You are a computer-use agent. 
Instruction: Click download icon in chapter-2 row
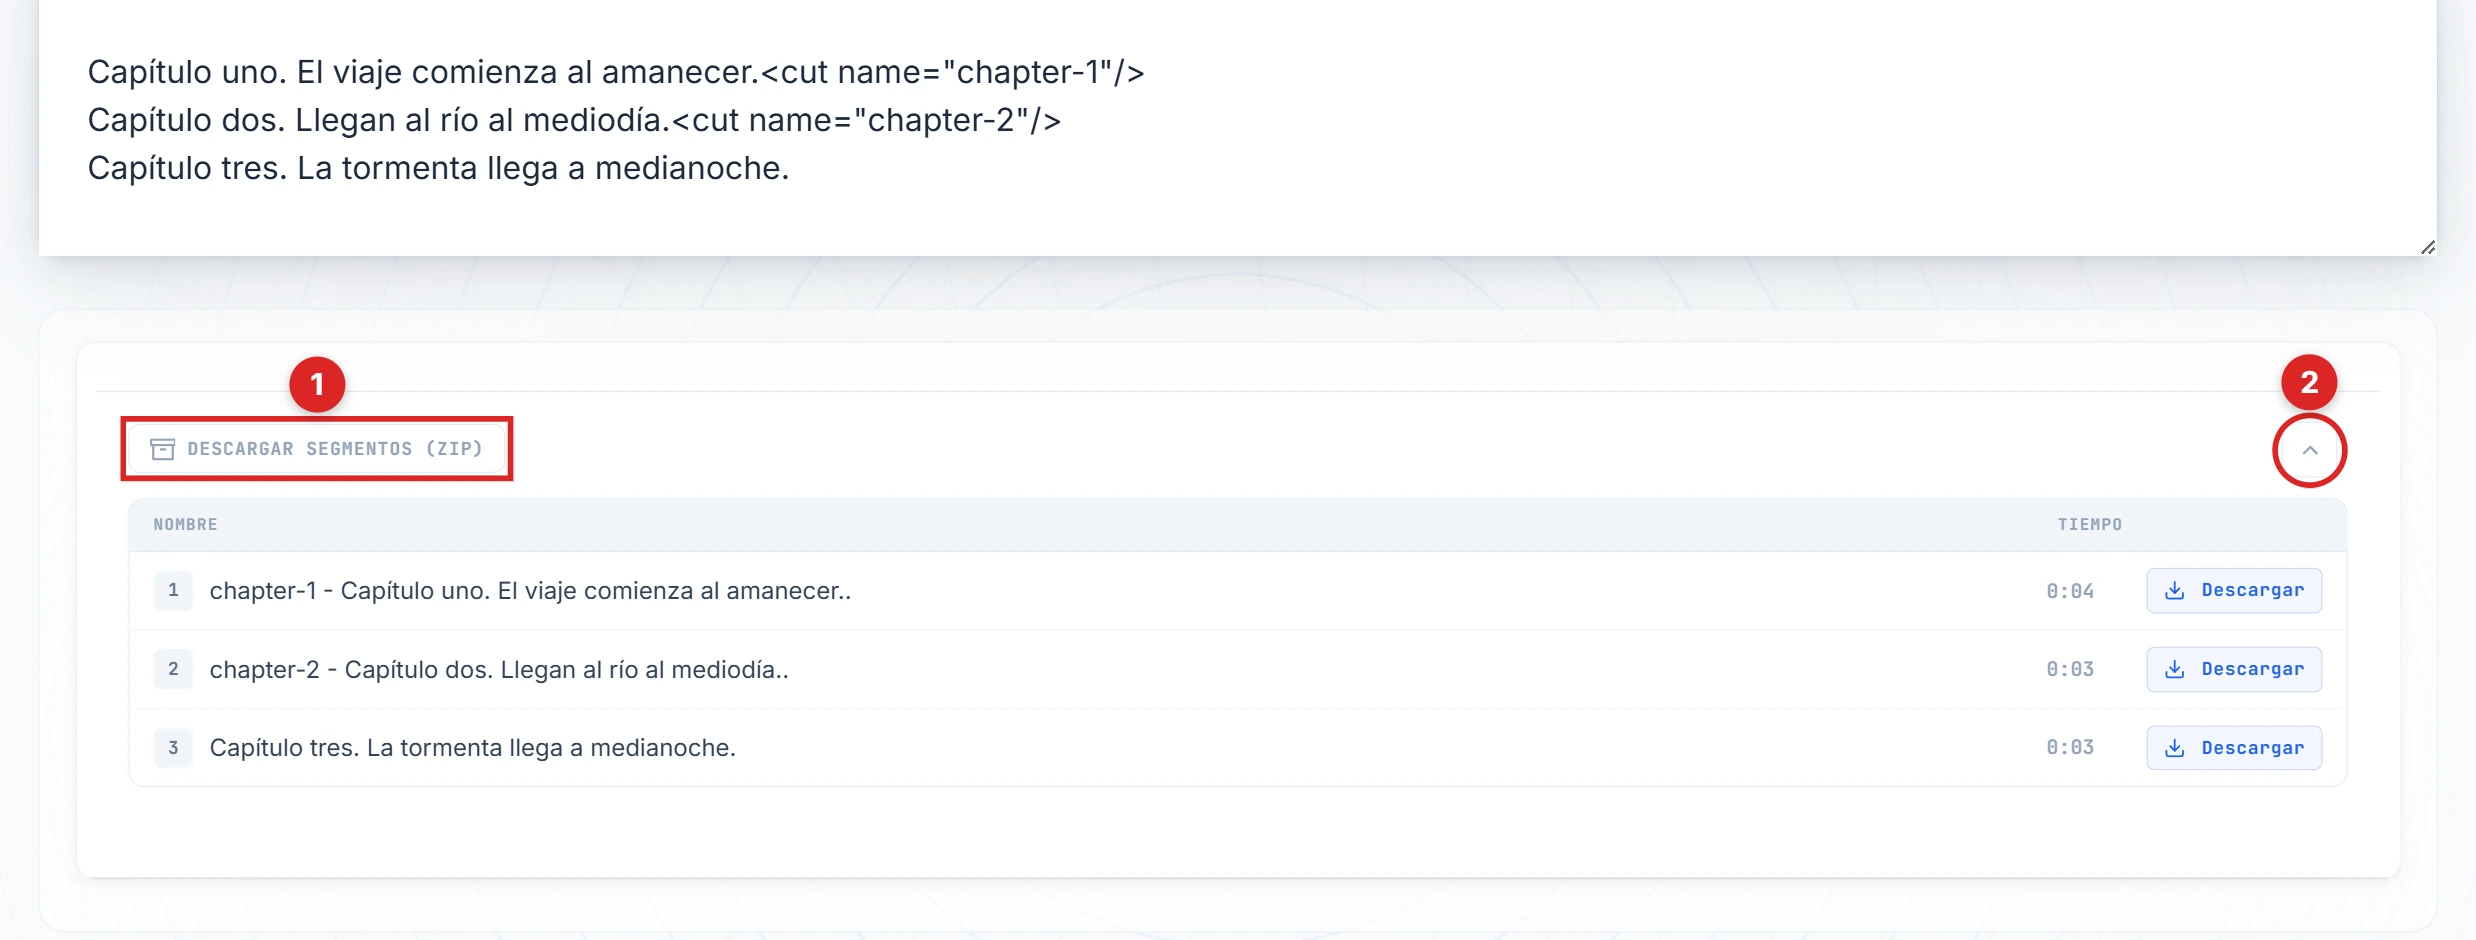pyautogui.click(x=2175, y=669)
